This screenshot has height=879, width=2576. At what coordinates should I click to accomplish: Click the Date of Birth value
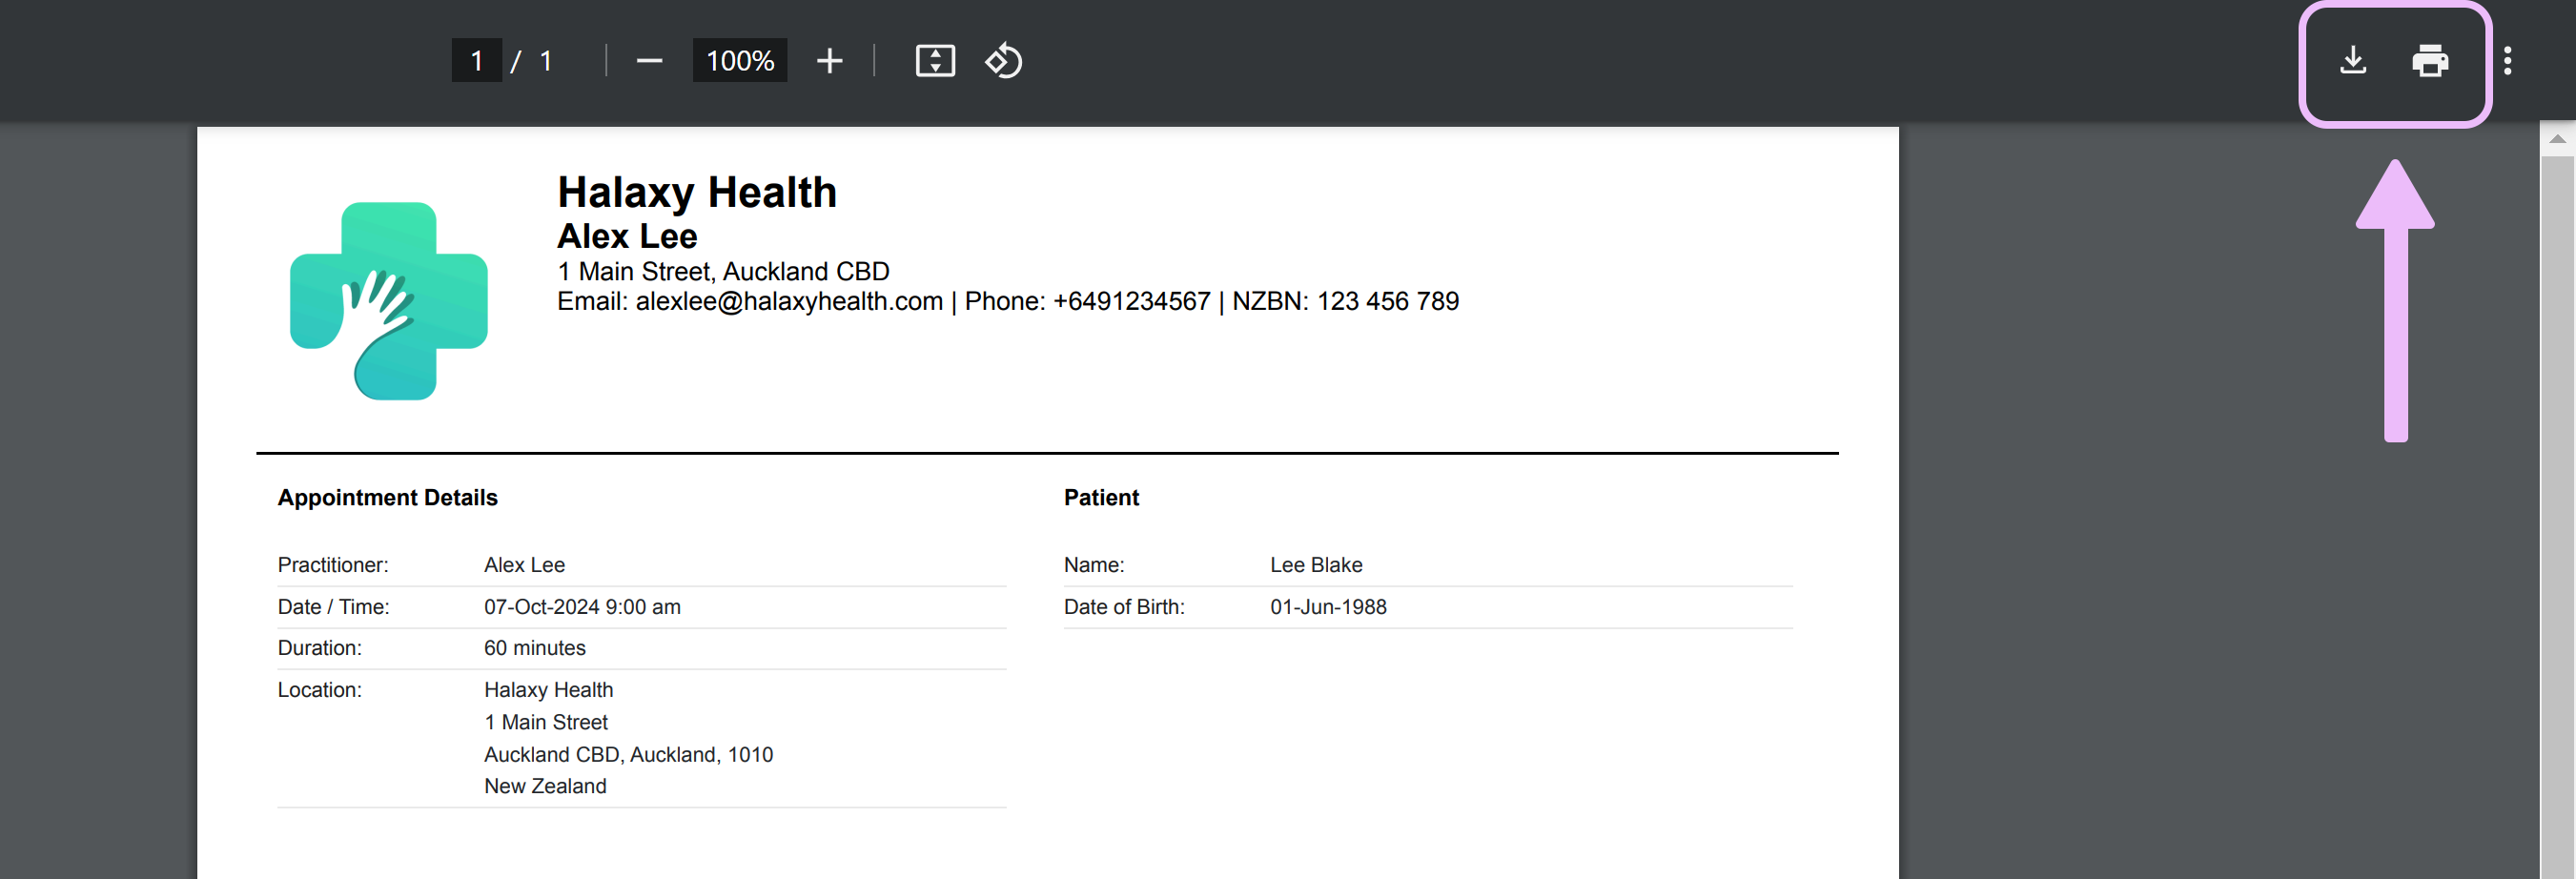[x=1328, y=607]
